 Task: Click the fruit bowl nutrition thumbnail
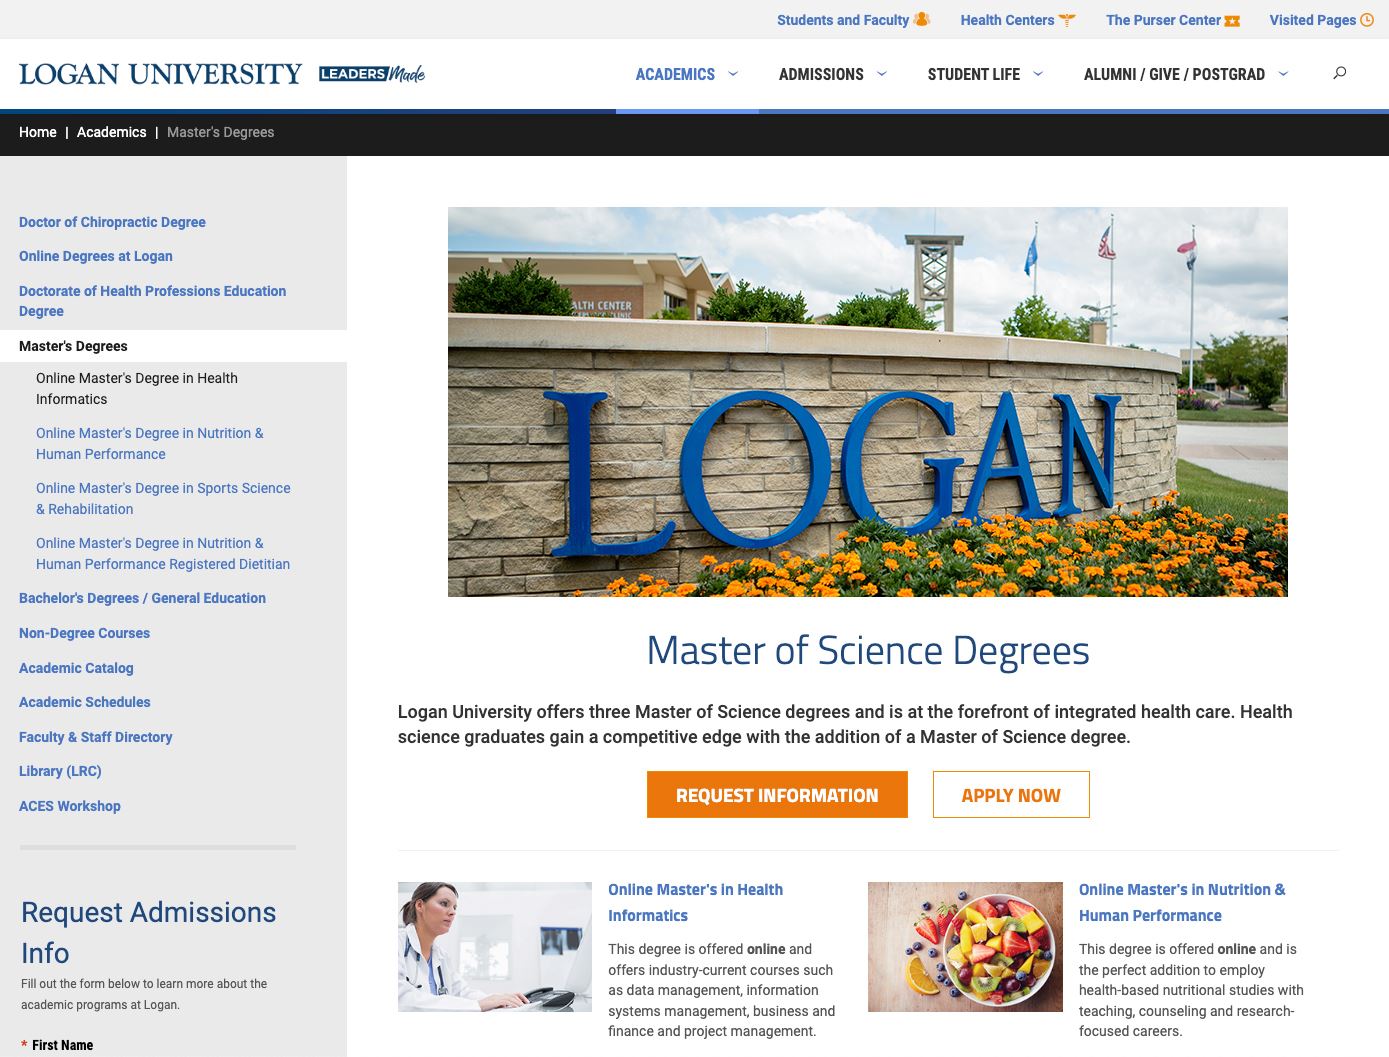[965, 947]
